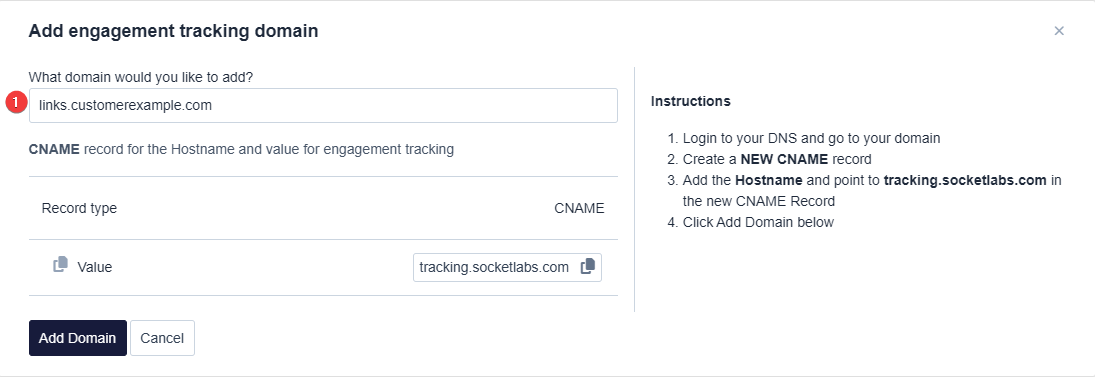The image size is (1095, 377).
Task: Click bold 'Hostname' in instruction step three
Action: 768,180
